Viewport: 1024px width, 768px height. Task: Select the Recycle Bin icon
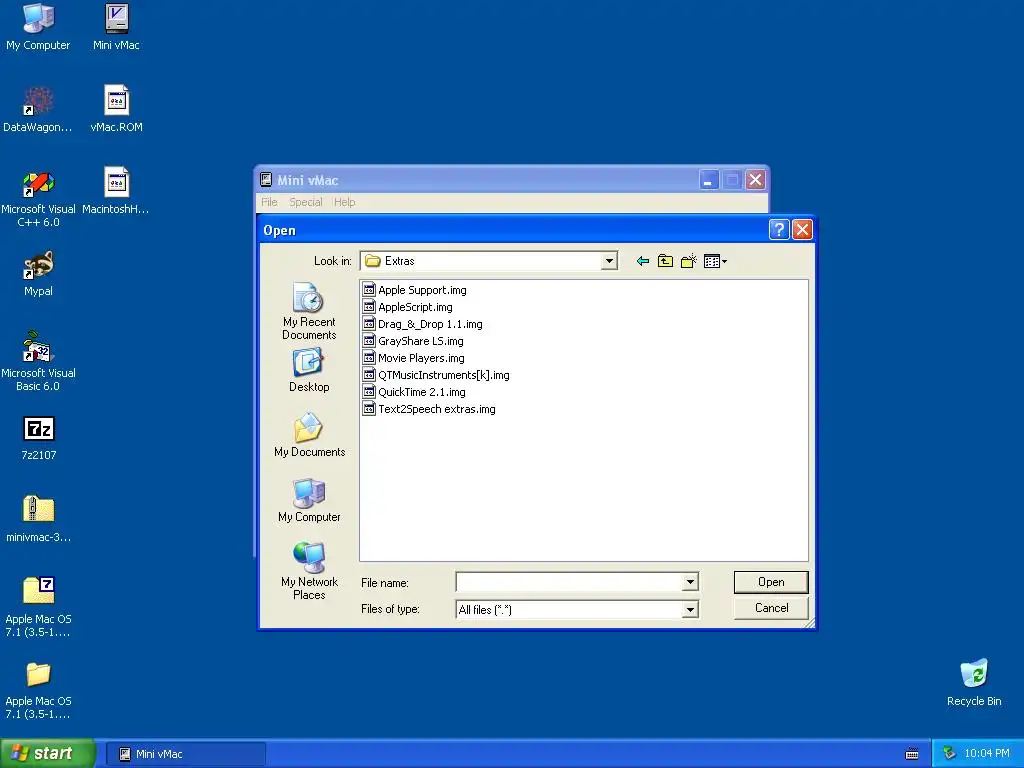[974, 682]
